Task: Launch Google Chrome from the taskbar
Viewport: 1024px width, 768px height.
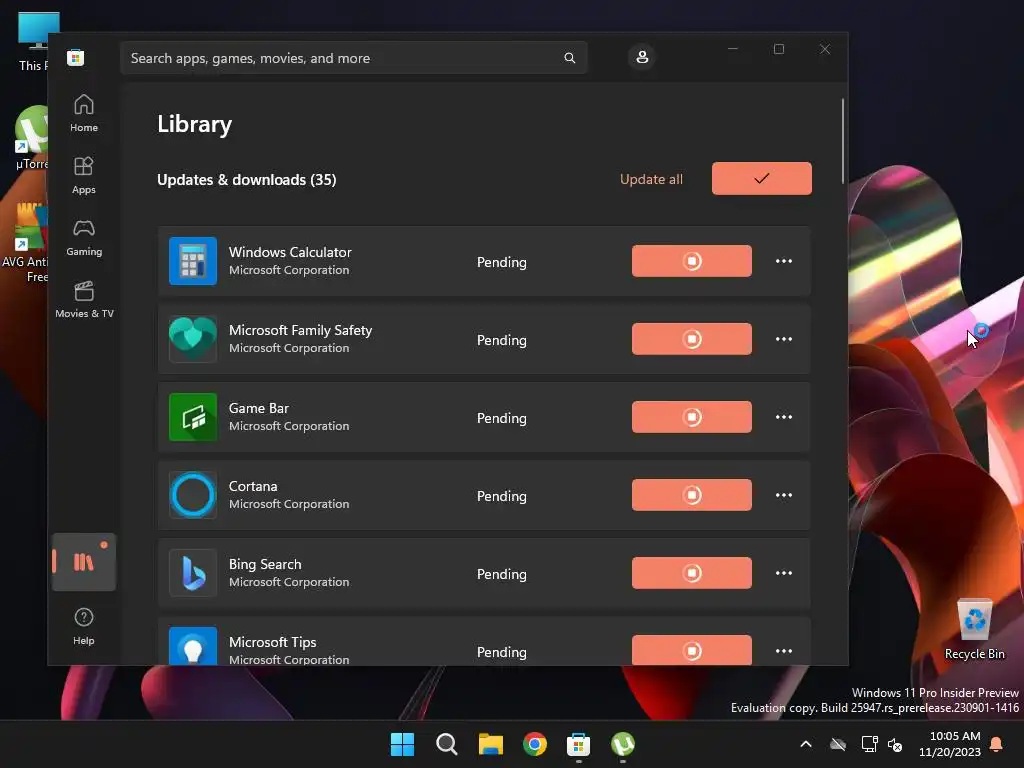Action: tap(535, 744)
